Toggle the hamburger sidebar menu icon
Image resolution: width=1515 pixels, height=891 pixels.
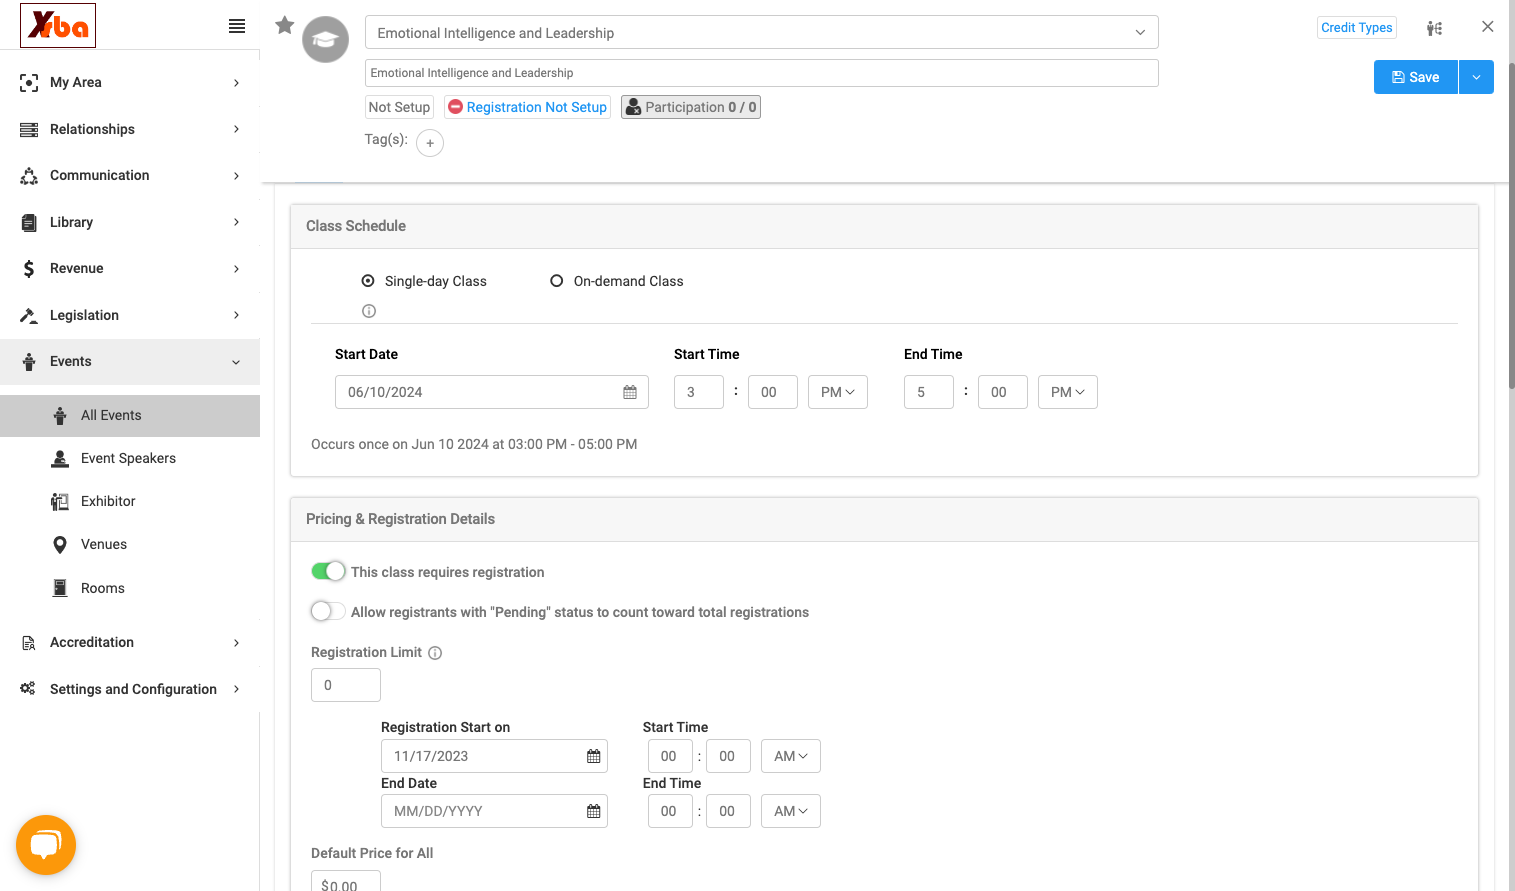237,26
